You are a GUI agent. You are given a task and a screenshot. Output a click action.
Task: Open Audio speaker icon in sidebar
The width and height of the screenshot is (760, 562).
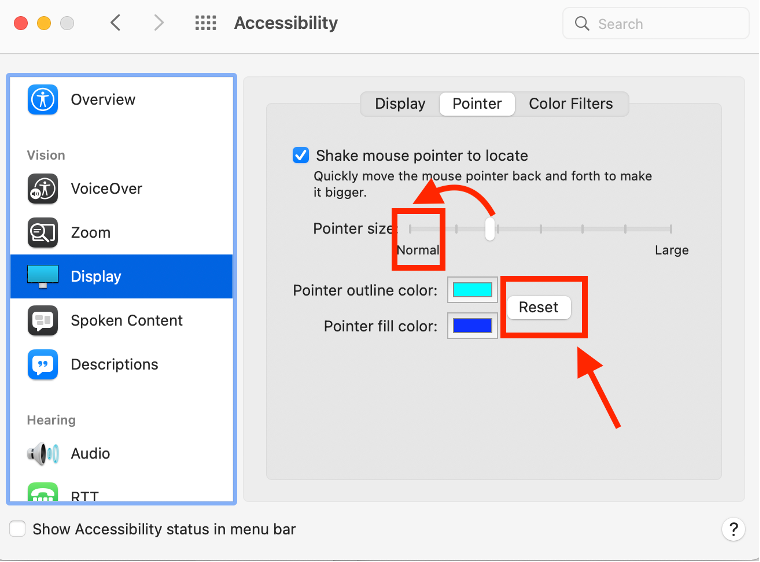pyautogui.click(x=42, y=453)
